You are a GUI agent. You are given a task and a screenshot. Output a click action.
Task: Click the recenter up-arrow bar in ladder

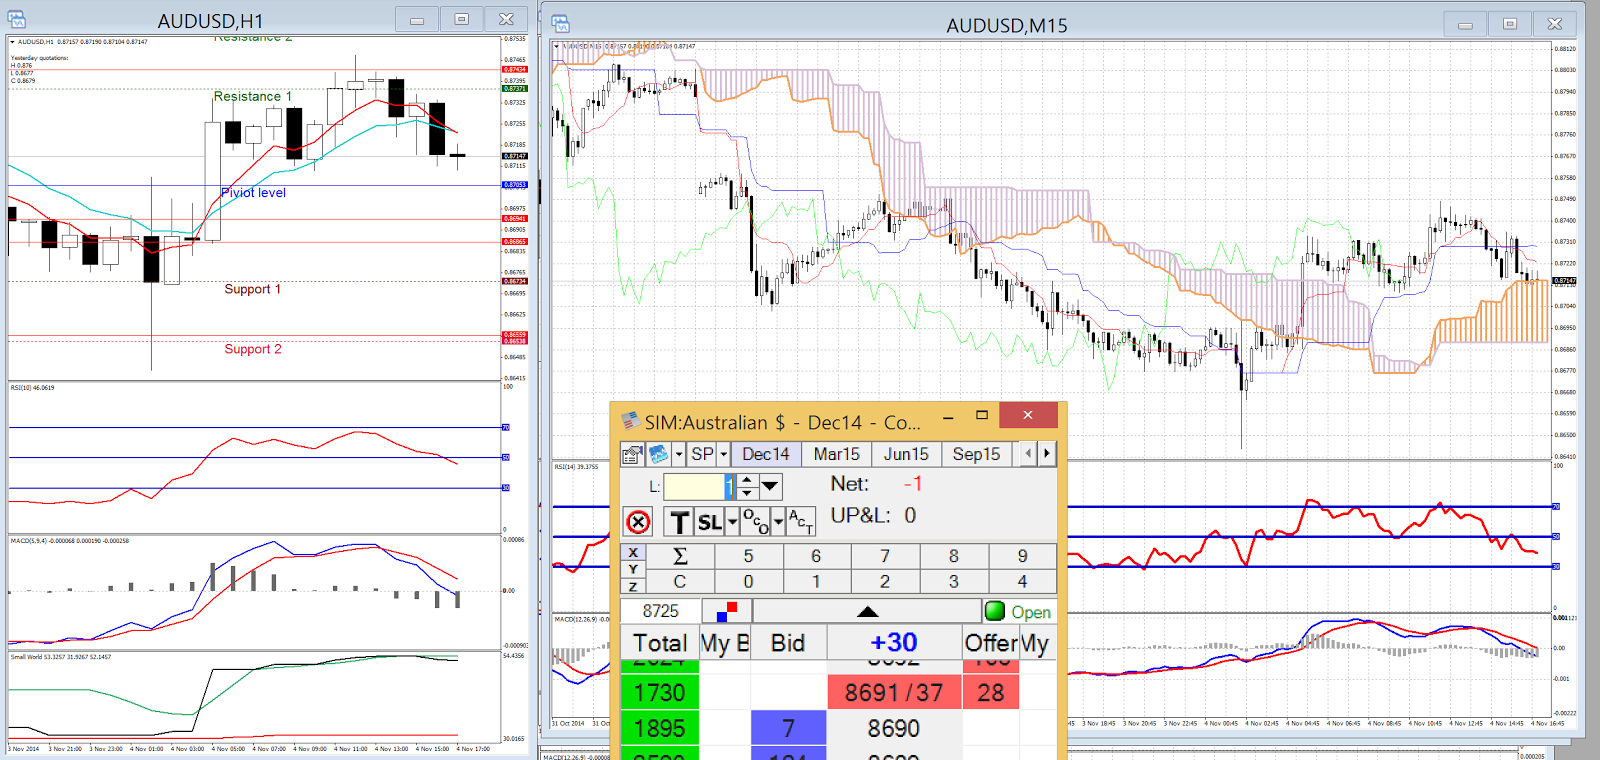tap(867, 611)
